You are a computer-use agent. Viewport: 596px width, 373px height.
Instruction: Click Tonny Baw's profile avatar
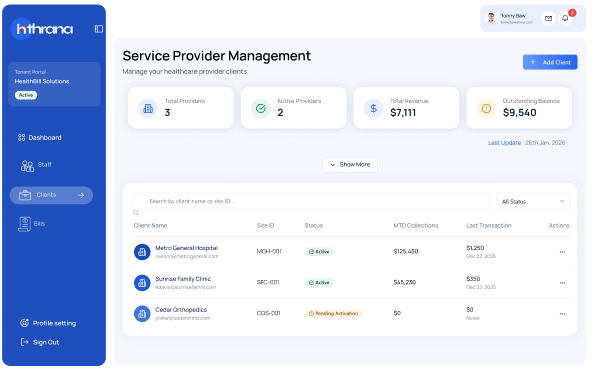(x=491, y=18)
